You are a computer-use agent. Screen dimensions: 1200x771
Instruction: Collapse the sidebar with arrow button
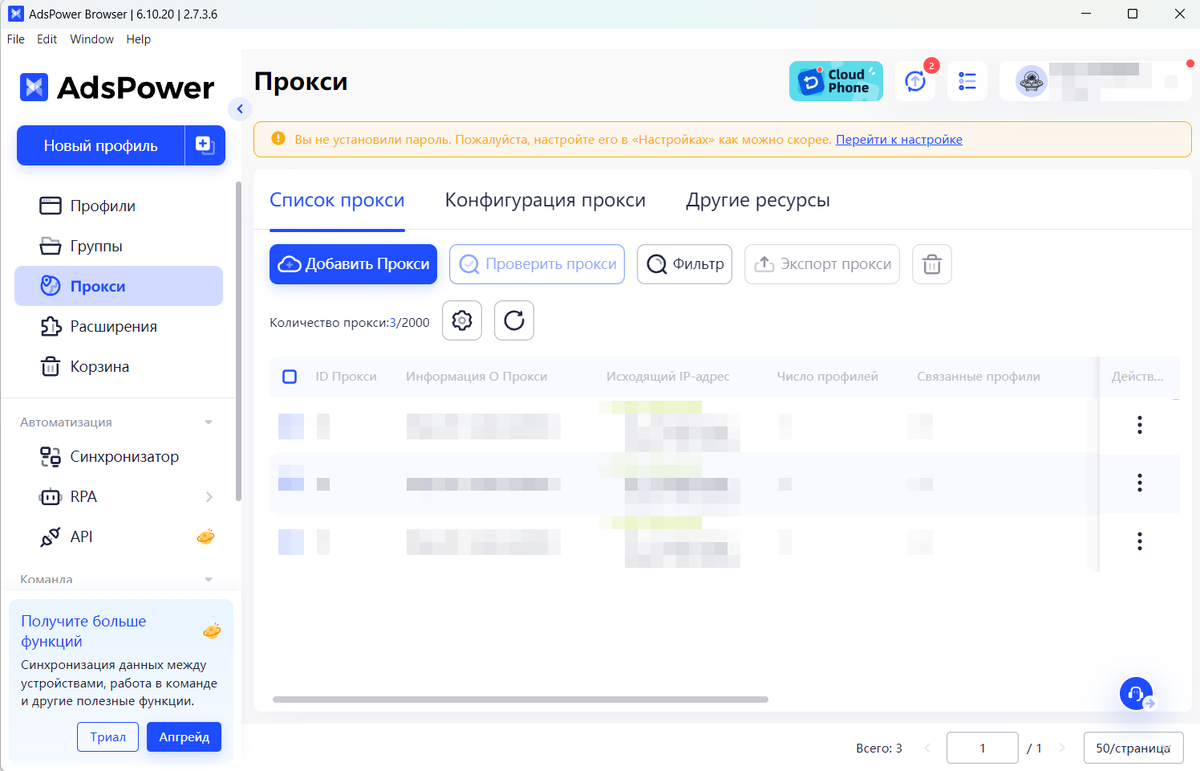239,109
